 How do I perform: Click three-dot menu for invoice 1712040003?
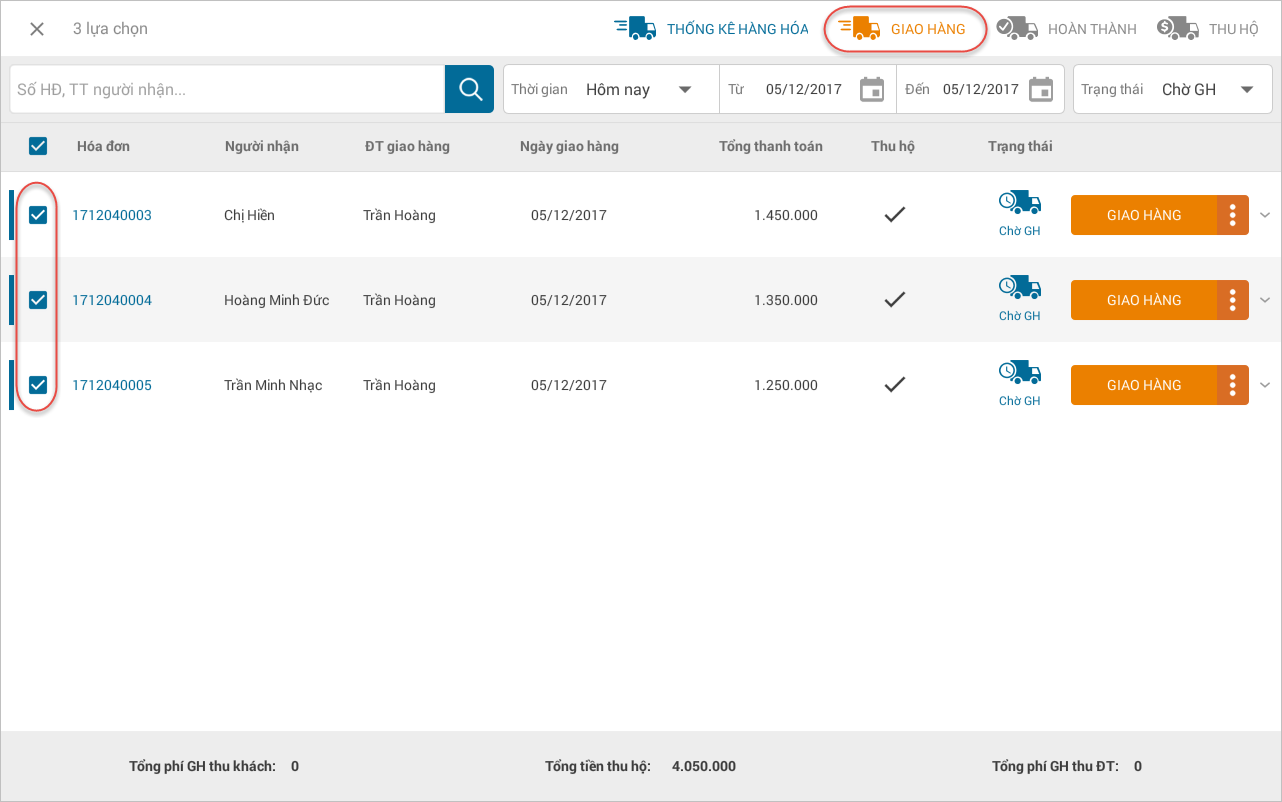pos(1233,215)
